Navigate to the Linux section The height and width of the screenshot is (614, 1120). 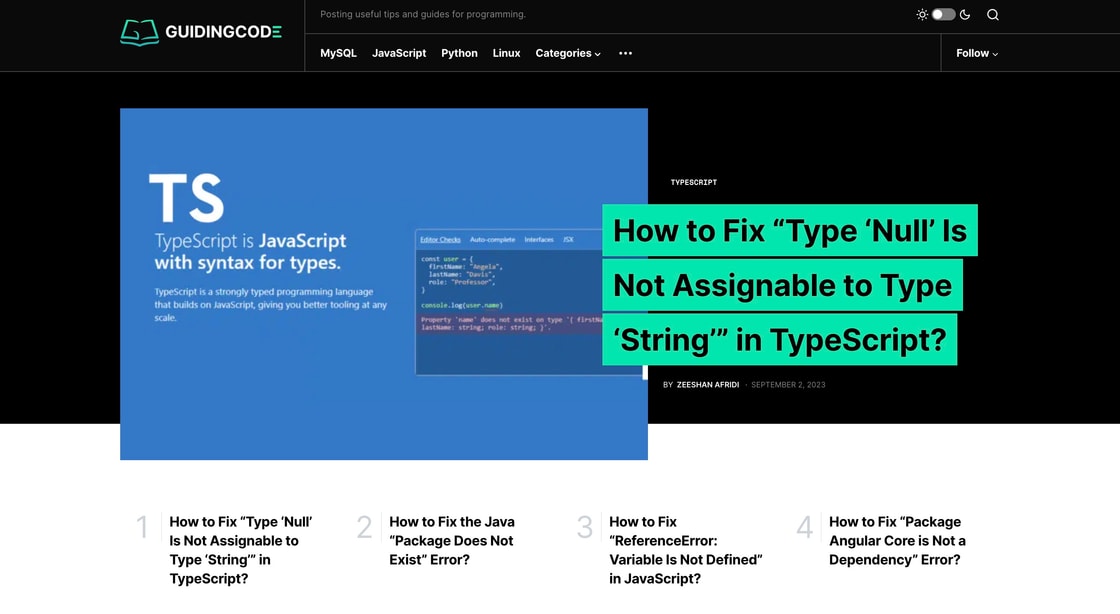[506, 53]
